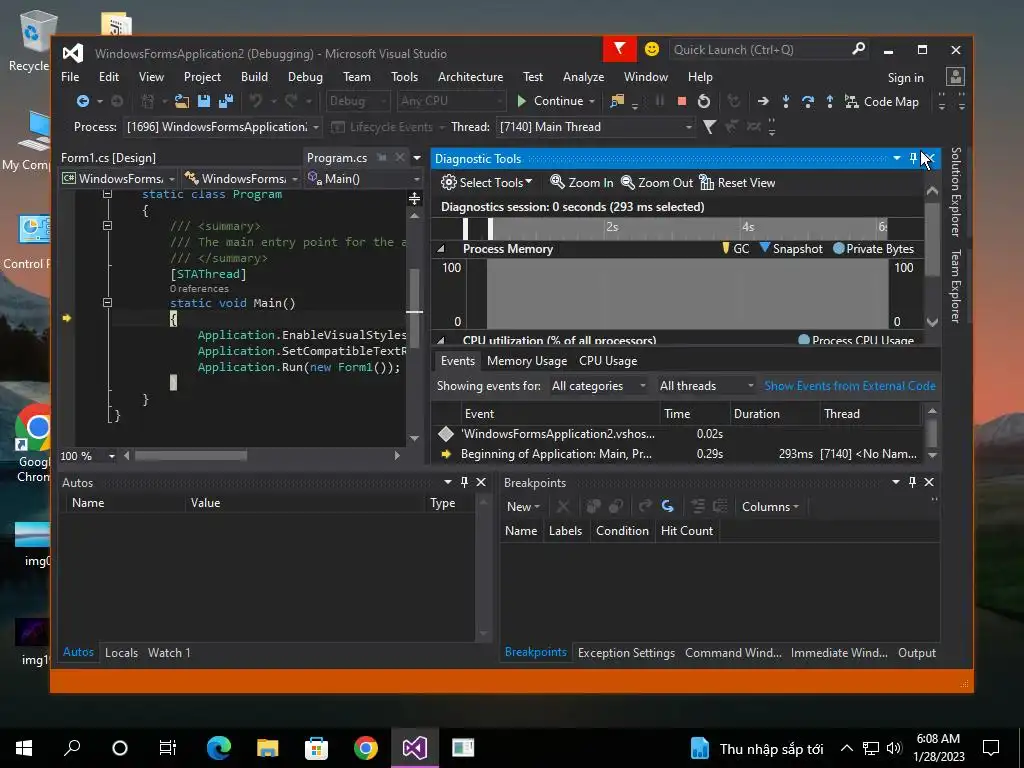The image size is (1024, 768).
Task: Open the Thread dropdown showing [7140] Main Thread
Action: click(x=595, y=127)
